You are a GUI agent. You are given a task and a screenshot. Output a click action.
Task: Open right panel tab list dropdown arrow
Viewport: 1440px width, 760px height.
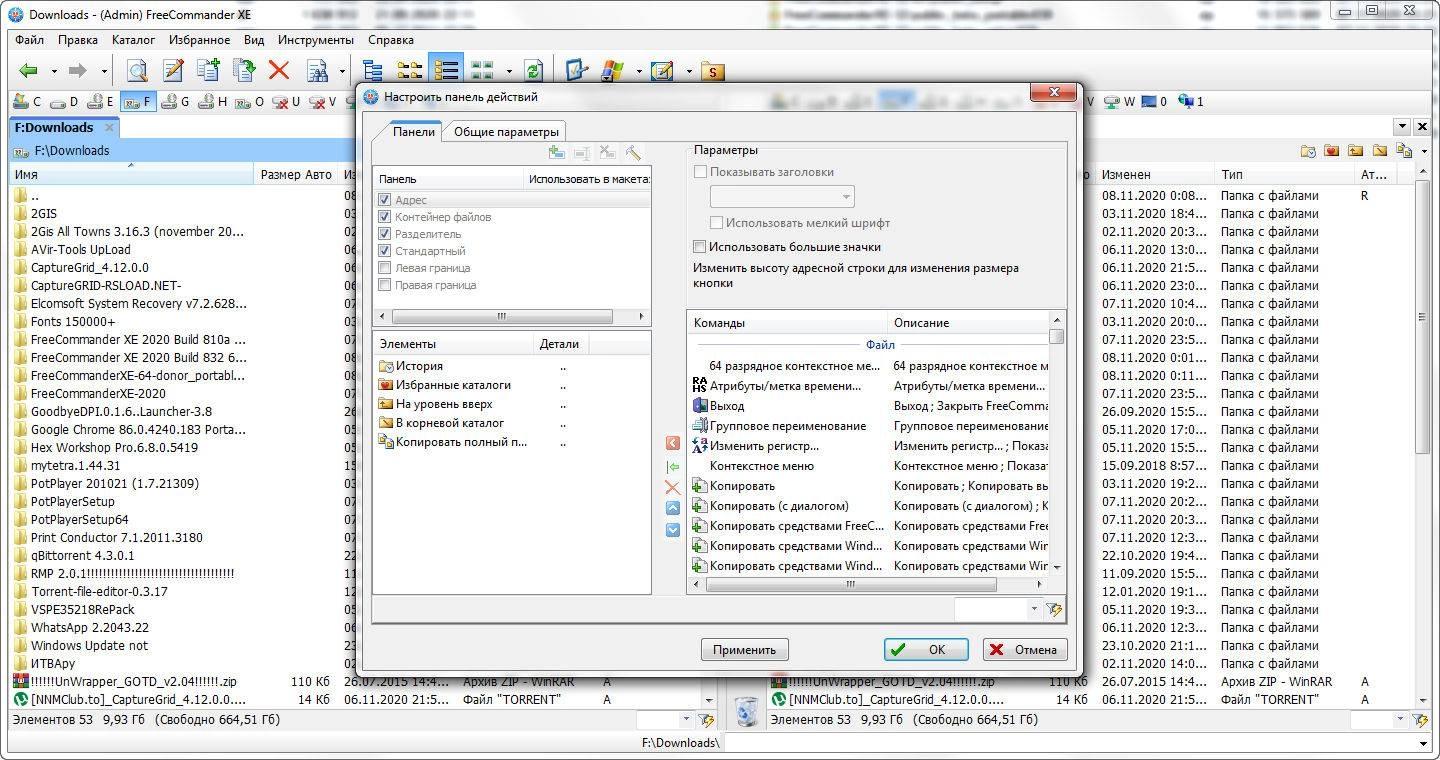click(x=1403, y=127)
